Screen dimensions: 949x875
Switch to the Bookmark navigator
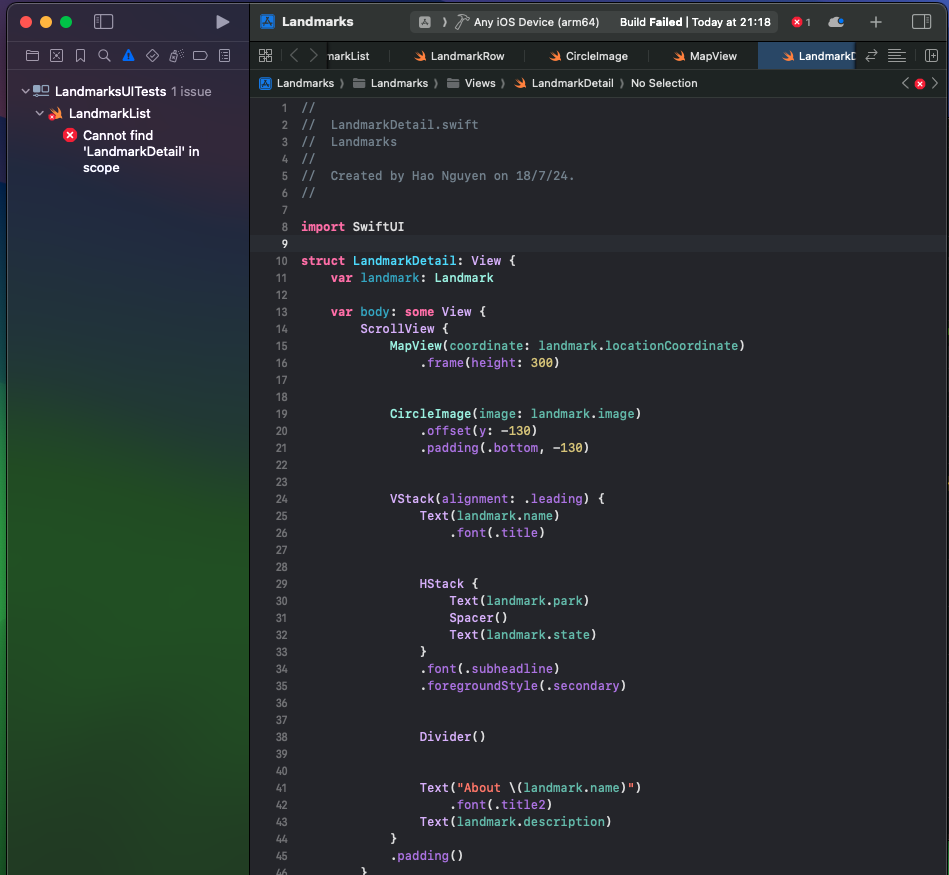tap(80, 56)
